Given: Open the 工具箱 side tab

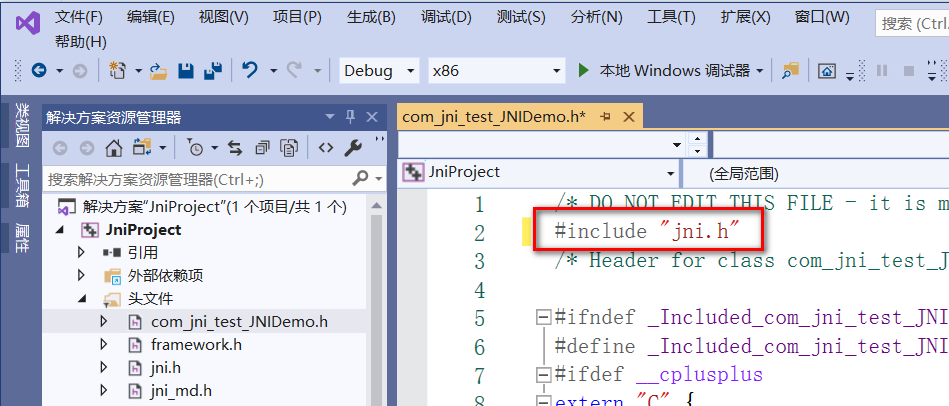Looking at the screenshot, I should coord(22,185).
